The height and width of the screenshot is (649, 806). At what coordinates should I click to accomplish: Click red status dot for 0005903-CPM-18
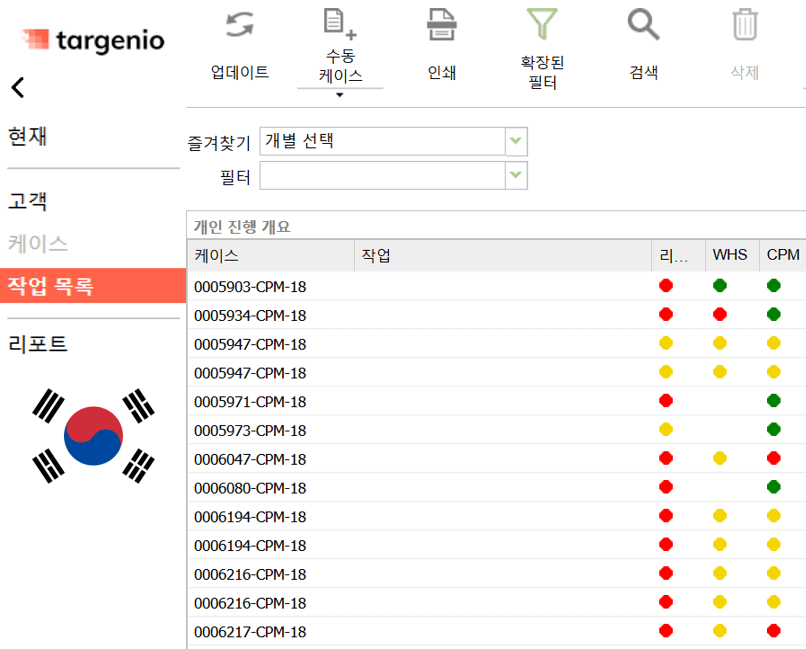tap(666, 286)
